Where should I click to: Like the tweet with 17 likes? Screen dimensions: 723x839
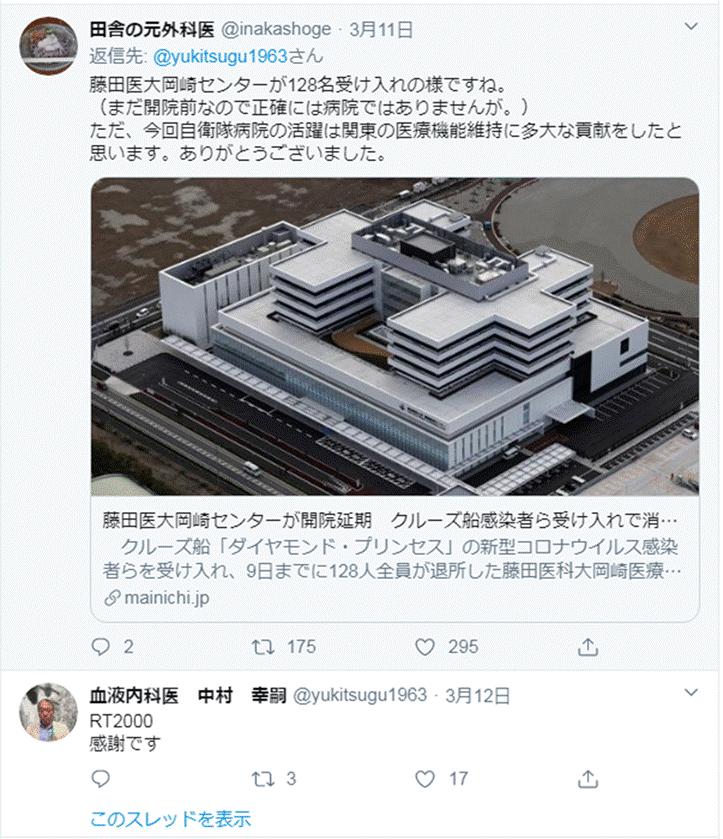[425, 779]
